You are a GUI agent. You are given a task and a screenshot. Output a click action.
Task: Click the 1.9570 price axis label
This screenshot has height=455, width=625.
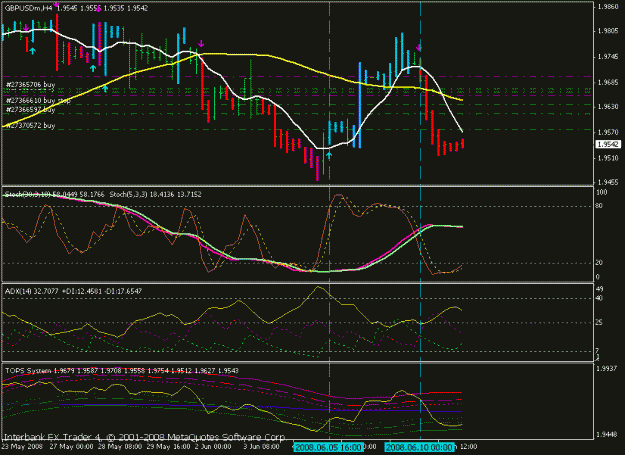pos(608,132)
